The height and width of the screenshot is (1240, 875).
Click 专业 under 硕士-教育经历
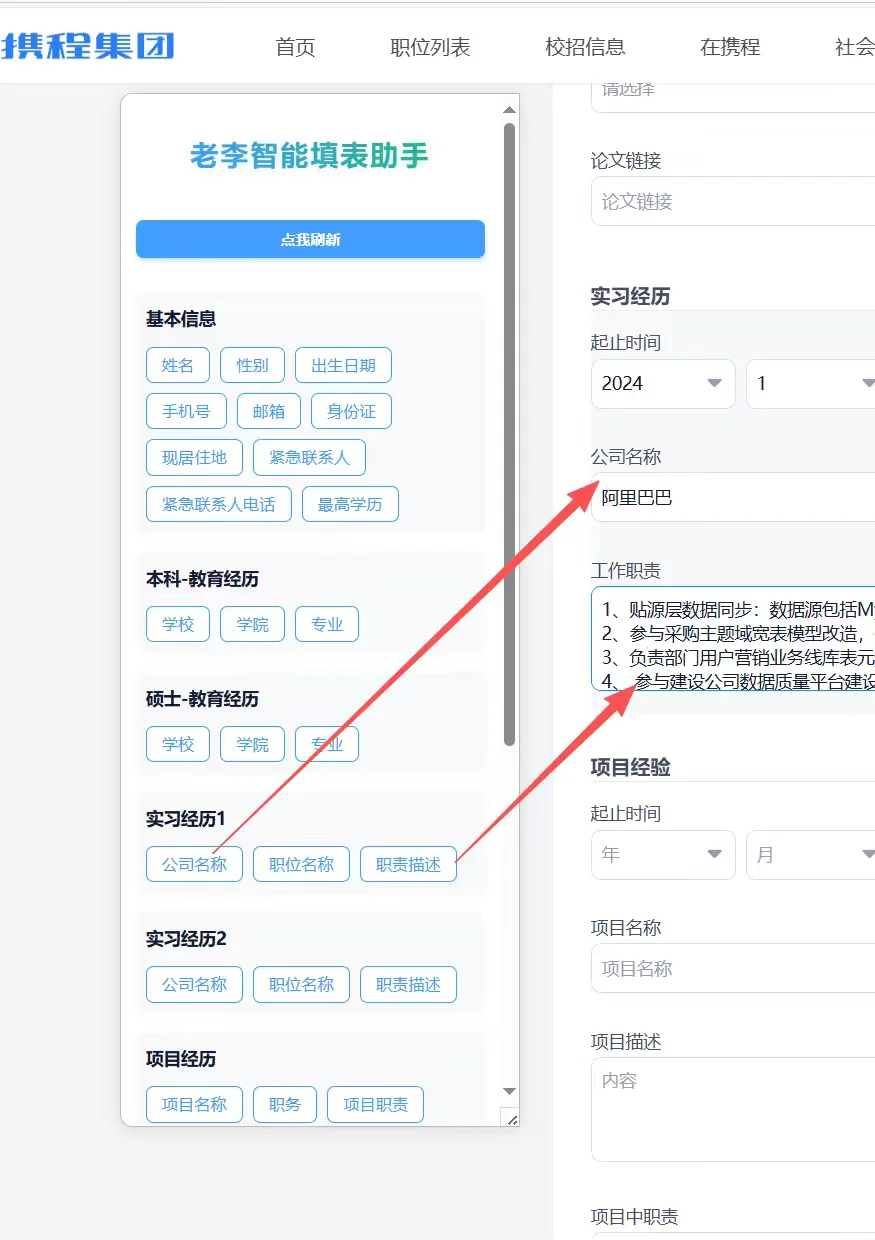327,744
